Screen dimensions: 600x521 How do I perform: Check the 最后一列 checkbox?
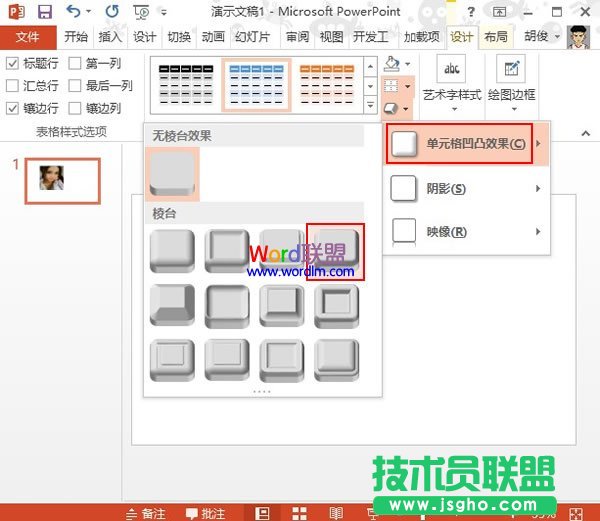click(x=75, y=86)
